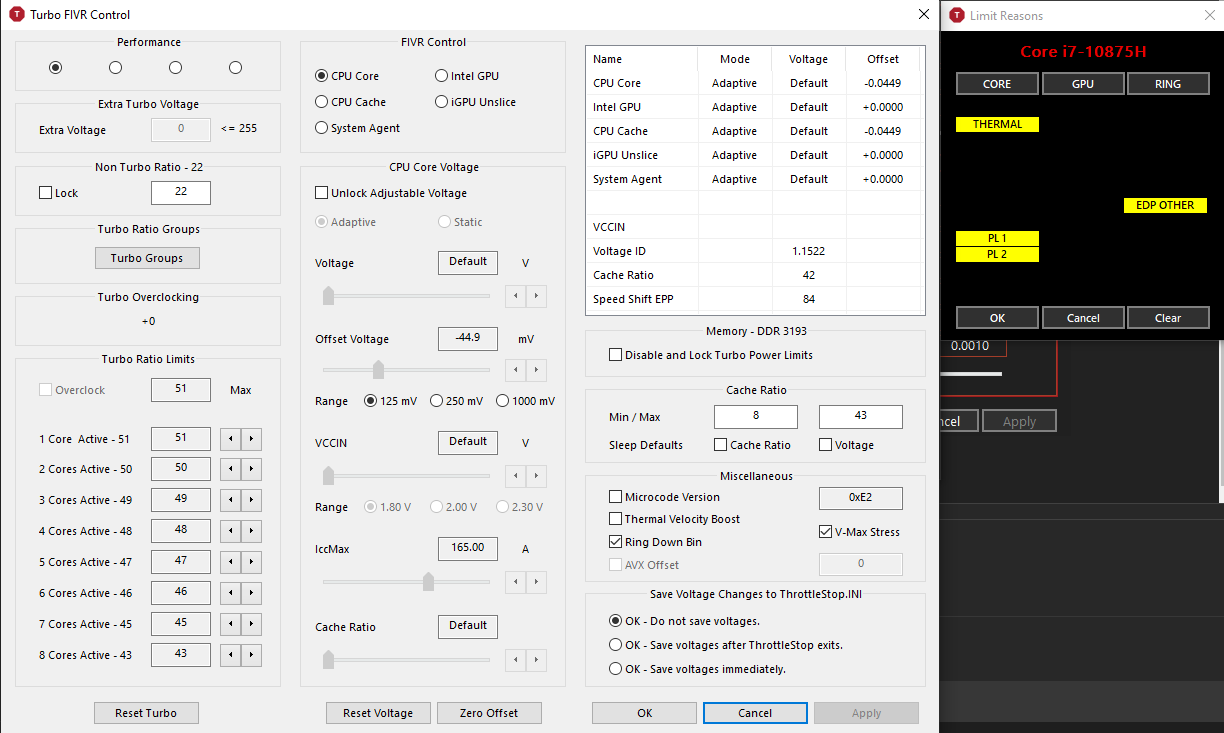Select System Agent row in voltage table

[753, 179]
